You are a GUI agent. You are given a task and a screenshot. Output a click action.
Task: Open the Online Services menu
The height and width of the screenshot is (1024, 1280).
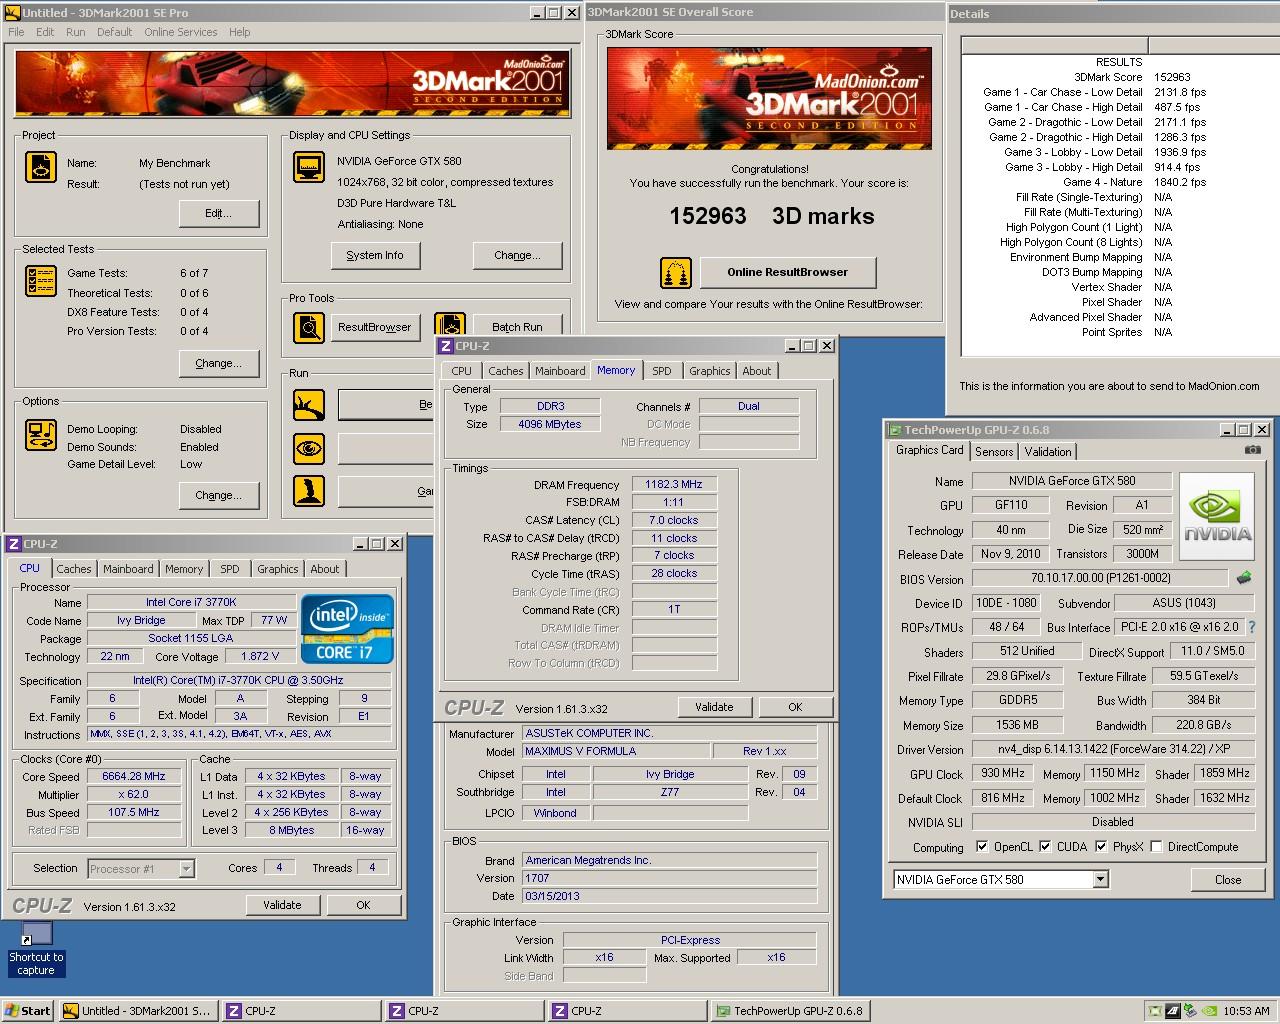(180, 32)
